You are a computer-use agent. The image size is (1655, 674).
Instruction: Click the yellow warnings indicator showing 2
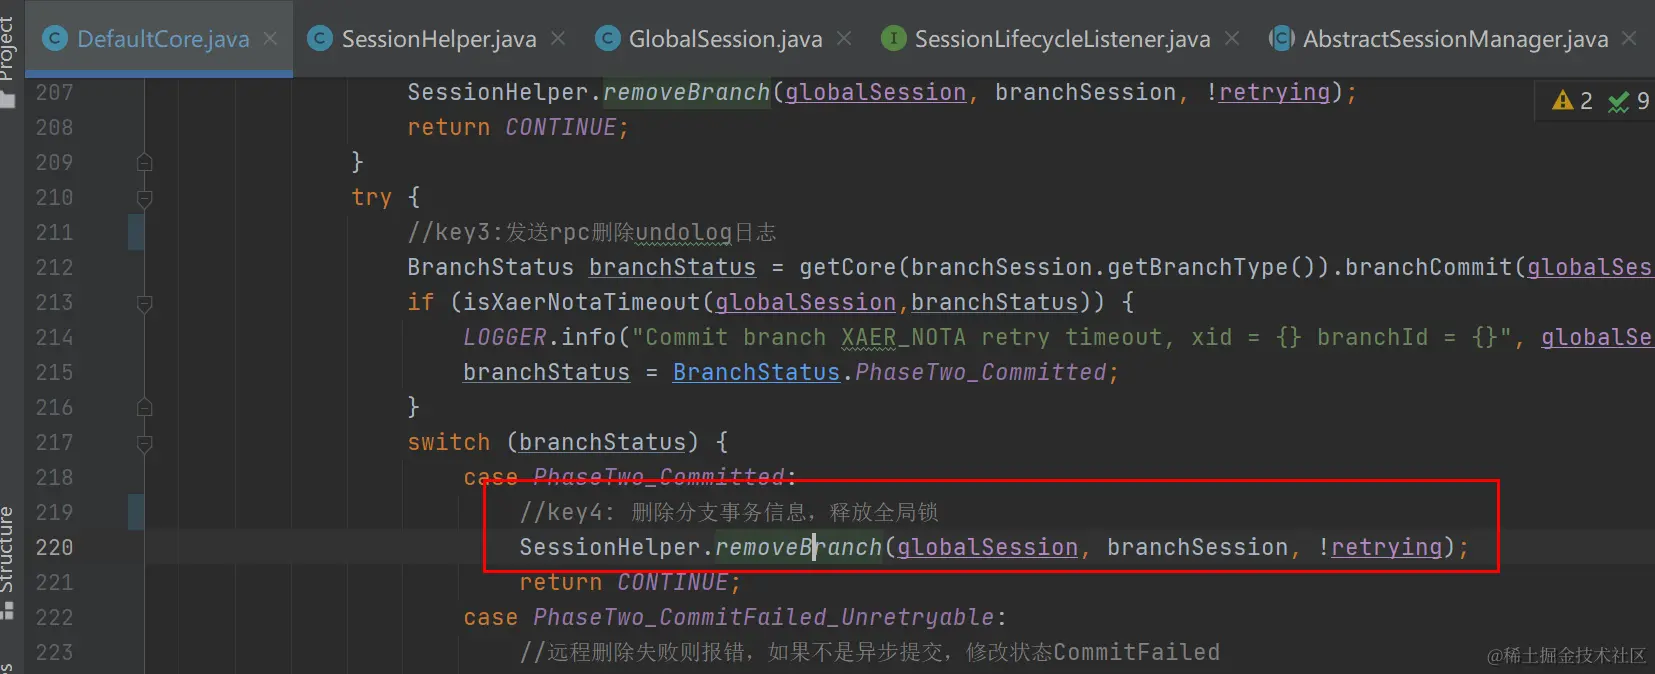[x=1572, y=101]
